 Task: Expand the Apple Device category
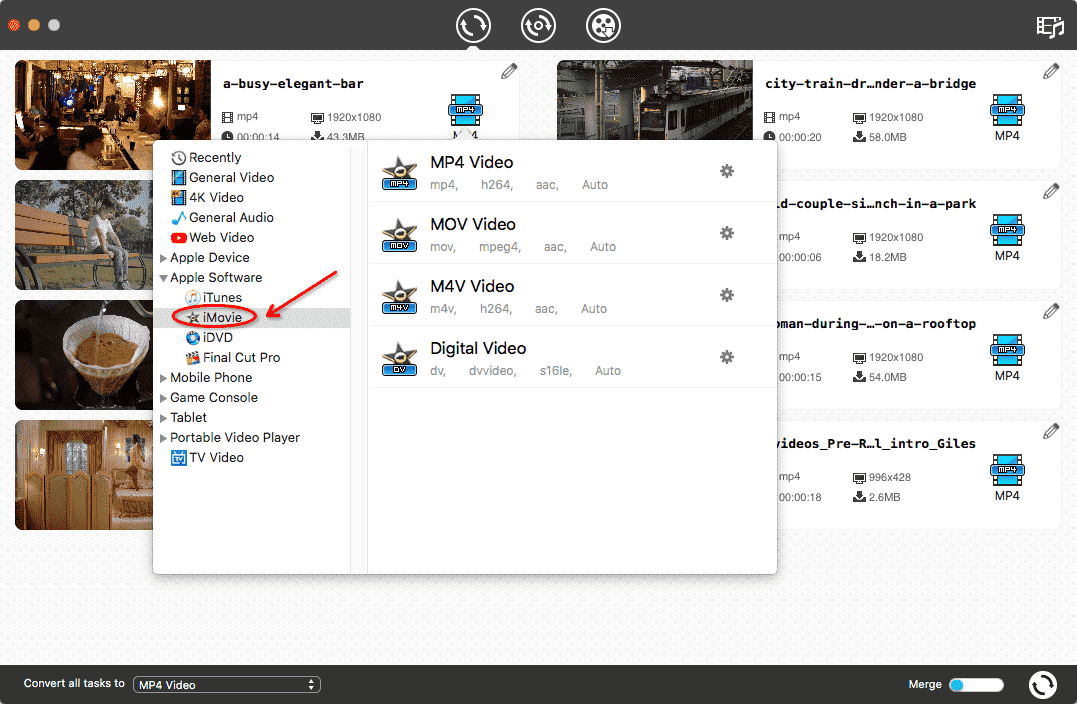point(163,258)
